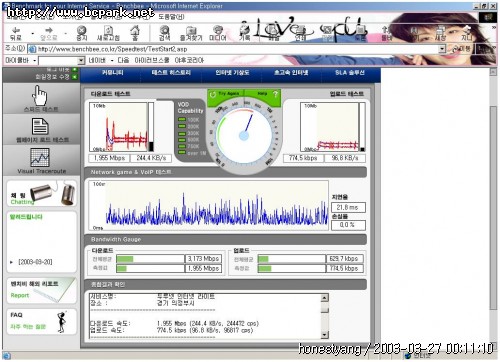Open the 도움말(H) help menu
Image resolution: width=500 pixels, height=362 pixels.
pyautogui.click(x=171, y=16)
